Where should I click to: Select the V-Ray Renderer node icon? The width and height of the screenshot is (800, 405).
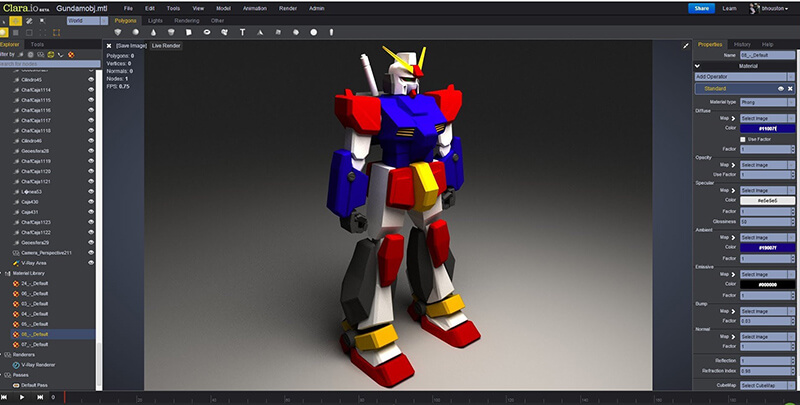tap(16, 365)
